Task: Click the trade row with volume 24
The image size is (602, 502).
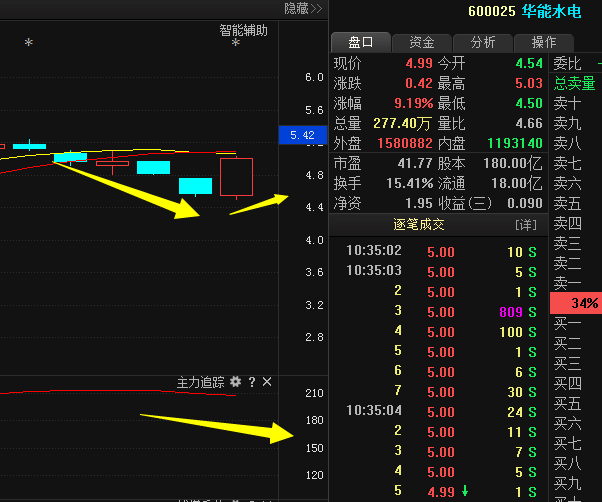Action: point(441,411)
